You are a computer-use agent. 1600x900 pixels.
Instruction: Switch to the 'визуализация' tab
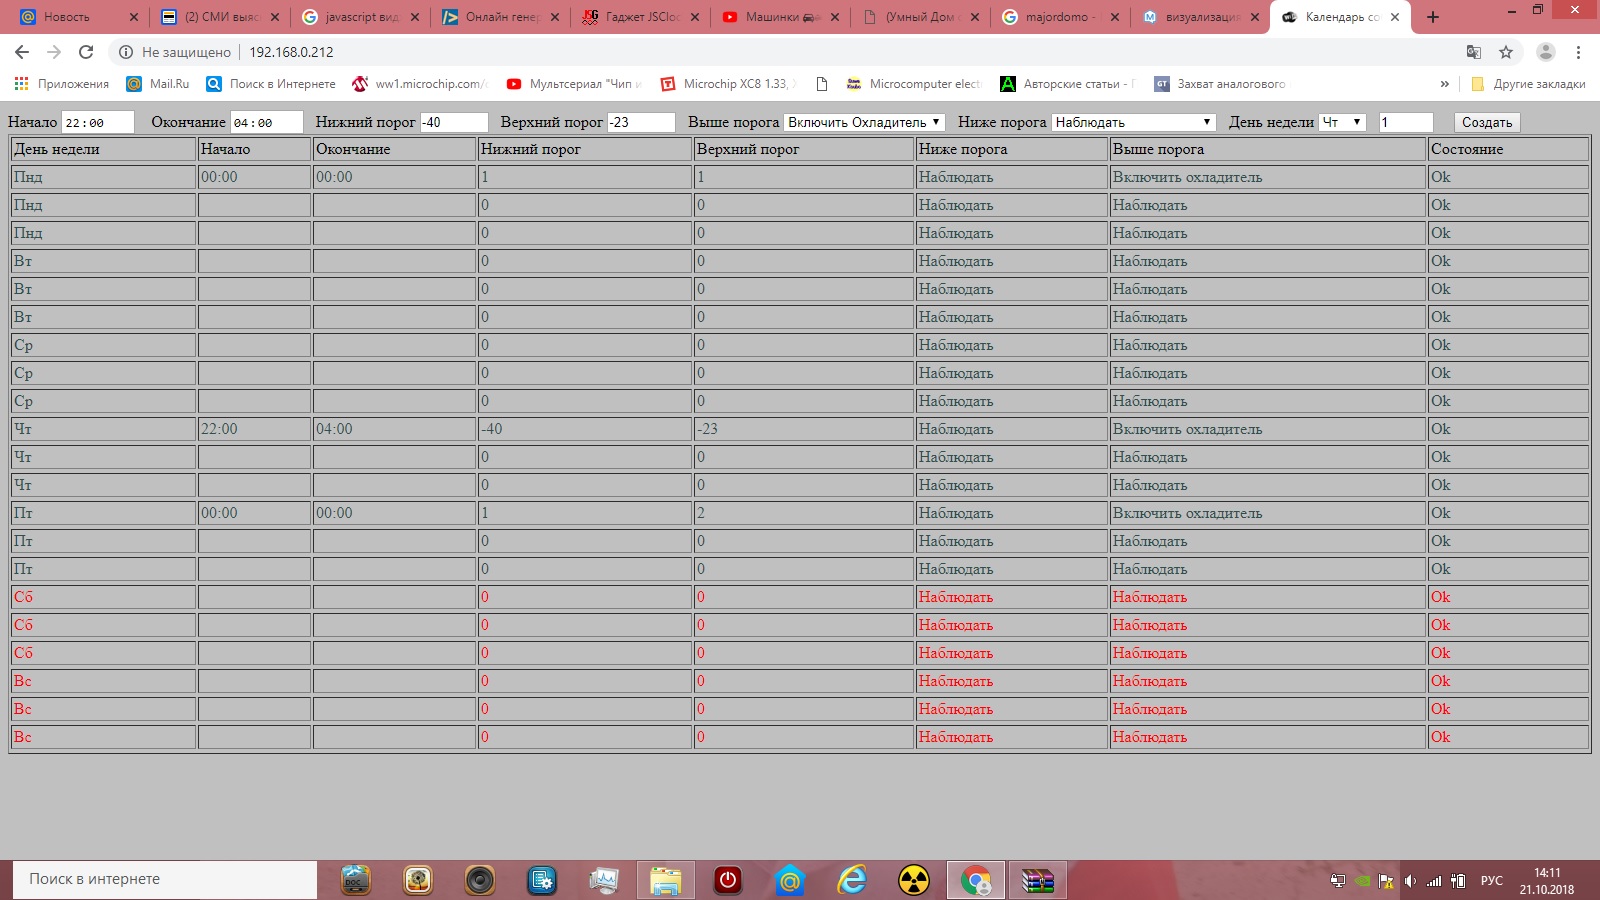point(1201,17)
